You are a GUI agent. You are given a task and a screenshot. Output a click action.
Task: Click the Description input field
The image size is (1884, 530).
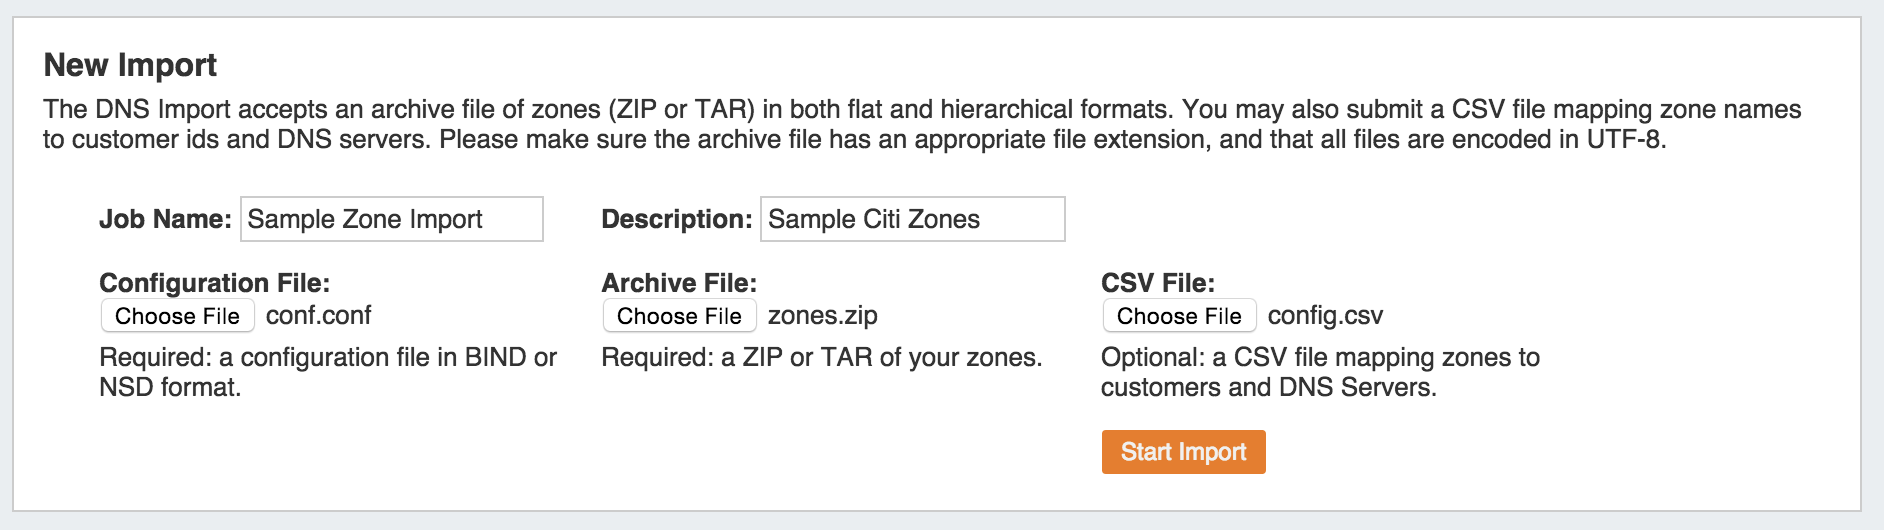(912, 219)
